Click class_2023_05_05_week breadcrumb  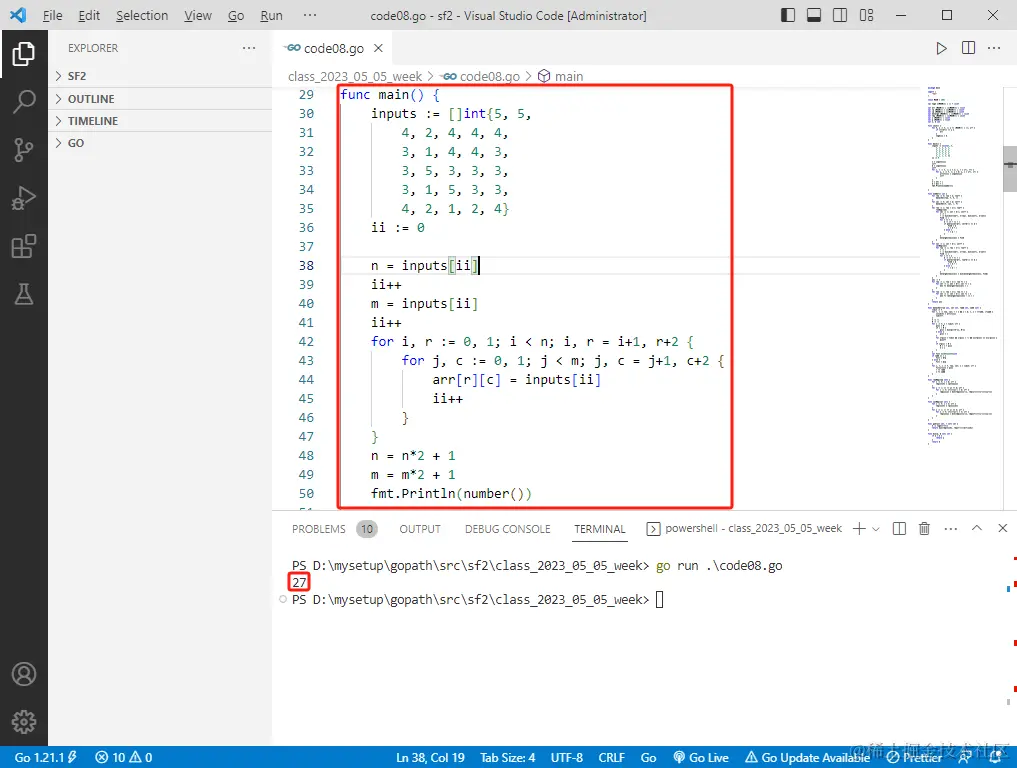[355, 77]
